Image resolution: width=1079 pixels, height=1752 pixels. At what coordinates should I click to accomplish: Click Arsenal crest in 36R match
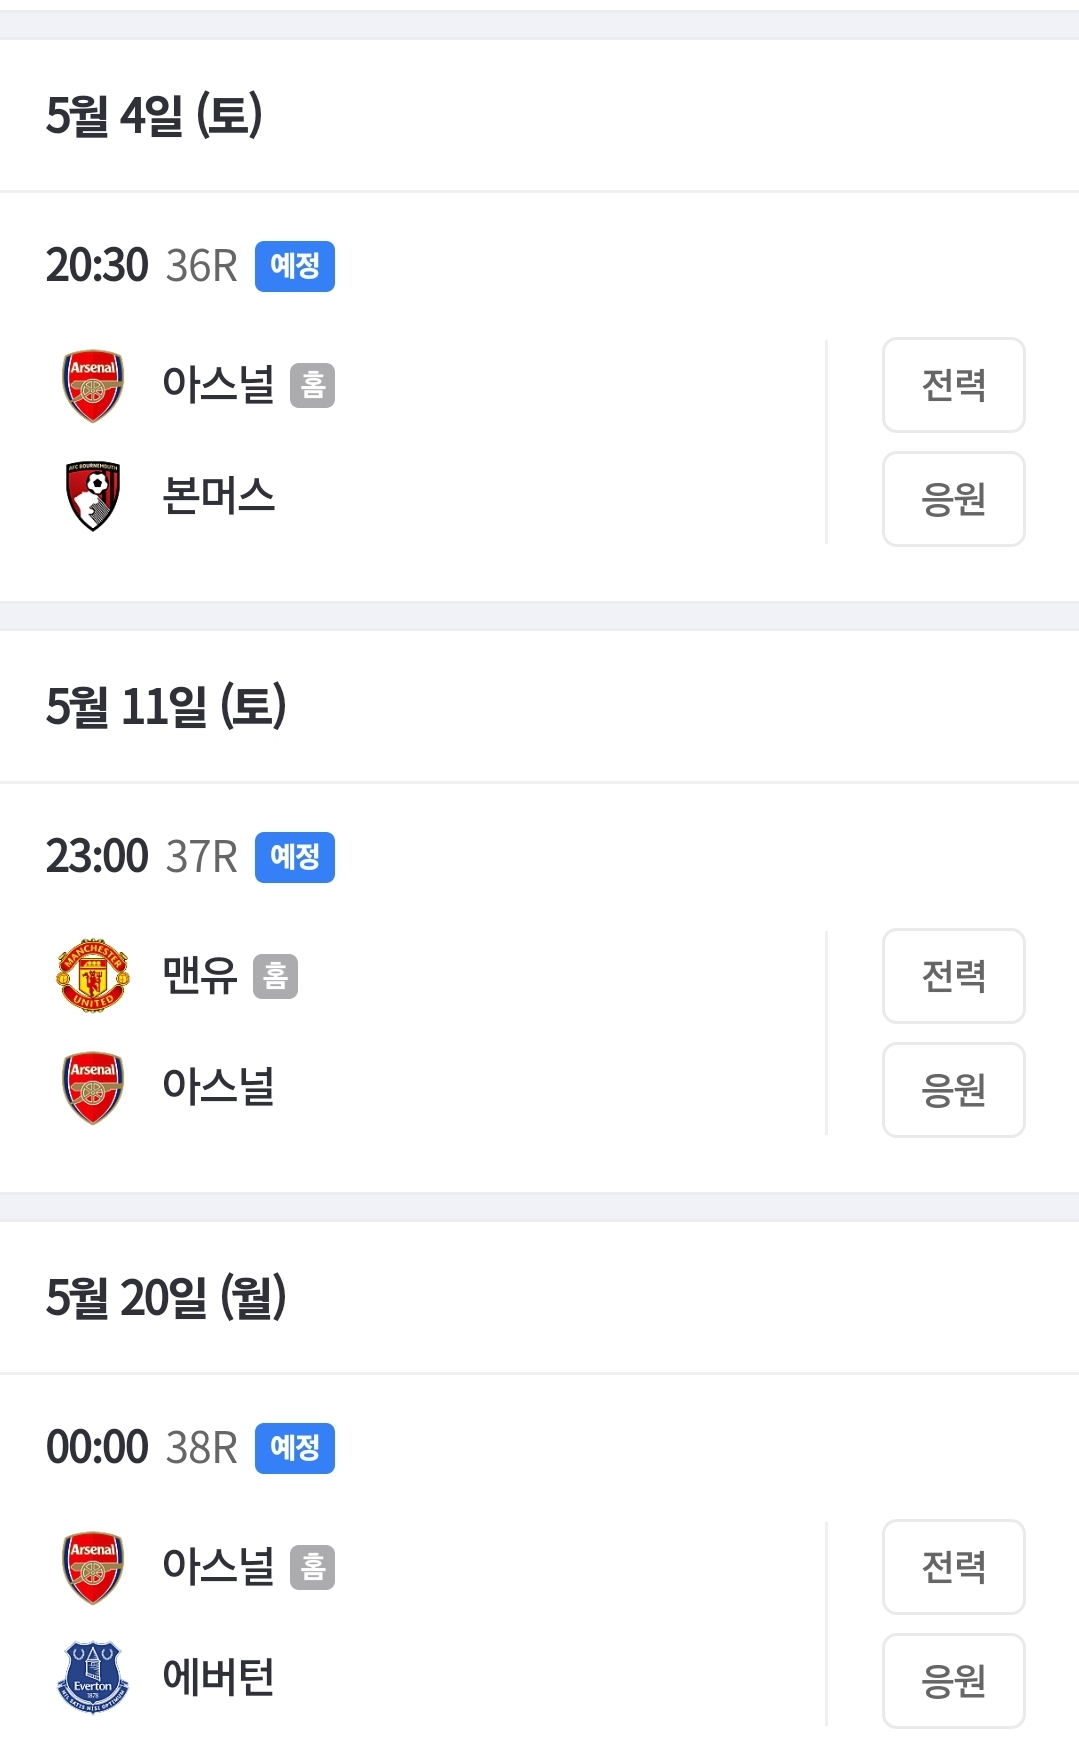[93, 385]
